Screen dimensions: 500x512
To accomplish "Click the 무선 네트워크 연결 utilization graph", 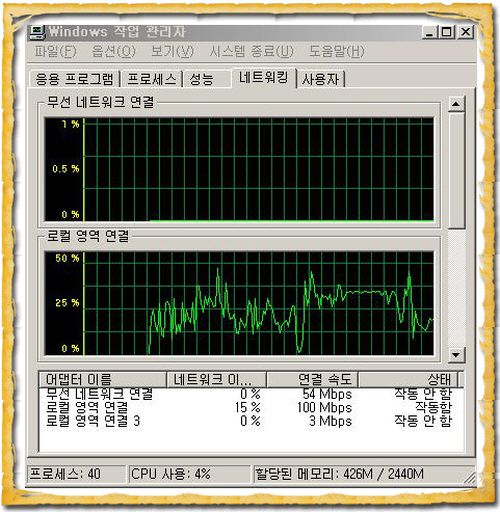I will click(239, 169).
